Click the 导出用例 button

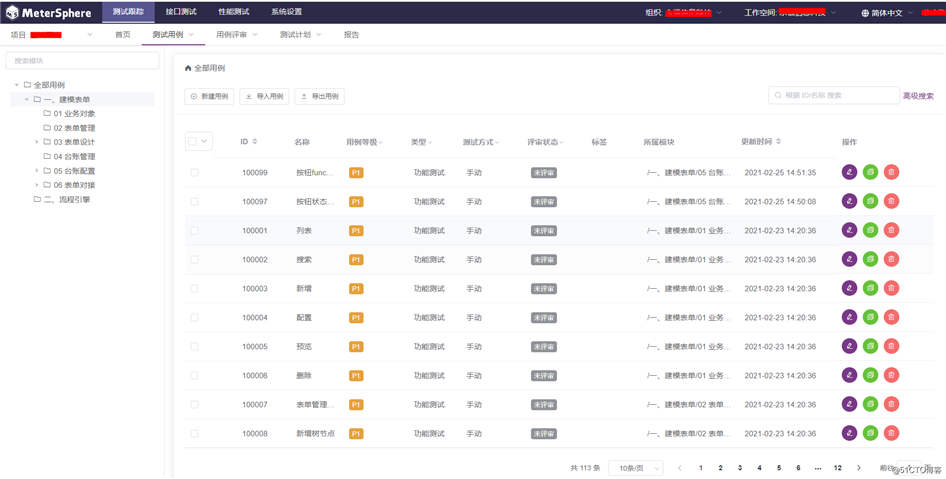click(x=319, y=97)
